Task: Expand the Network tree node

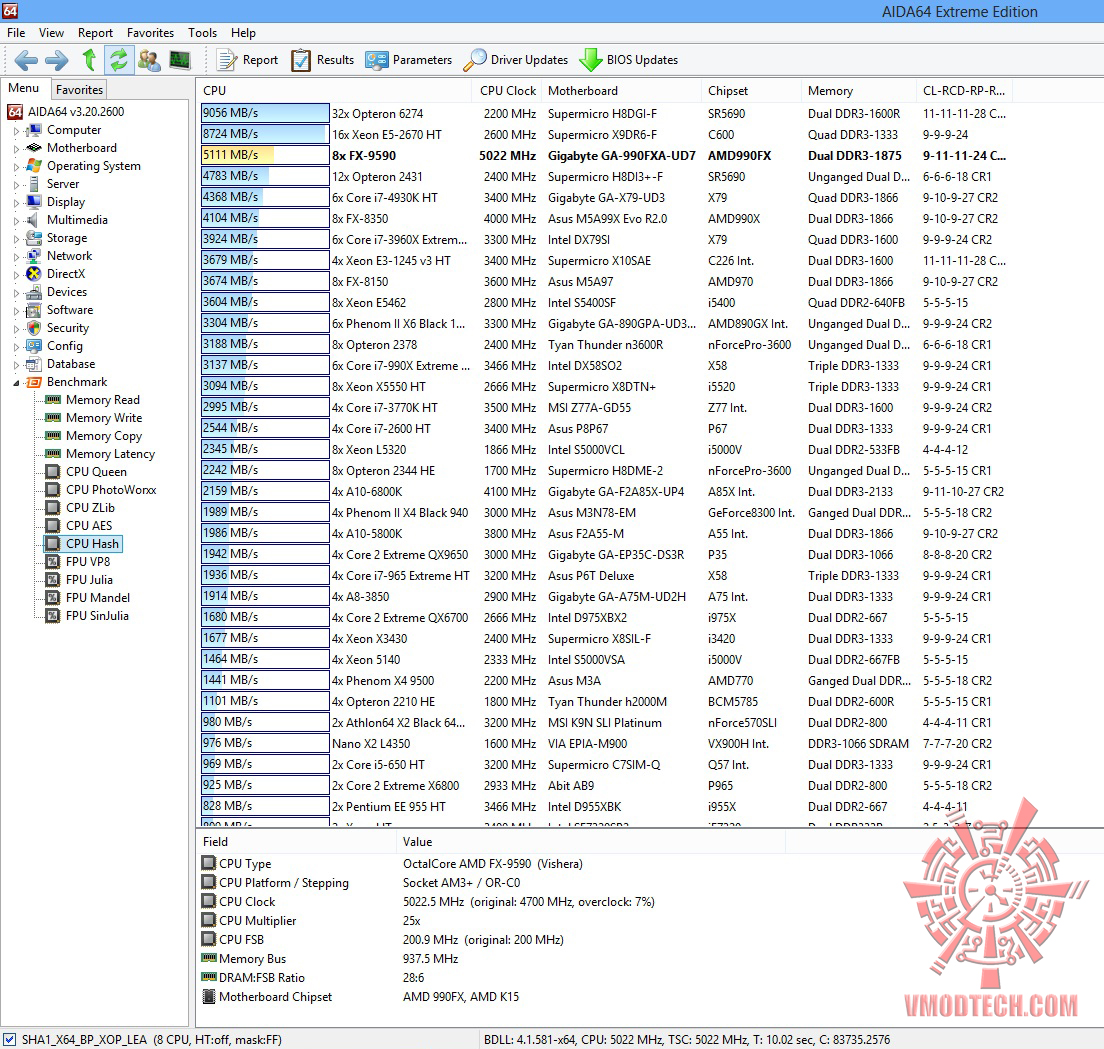Action: tap(16, 256)
